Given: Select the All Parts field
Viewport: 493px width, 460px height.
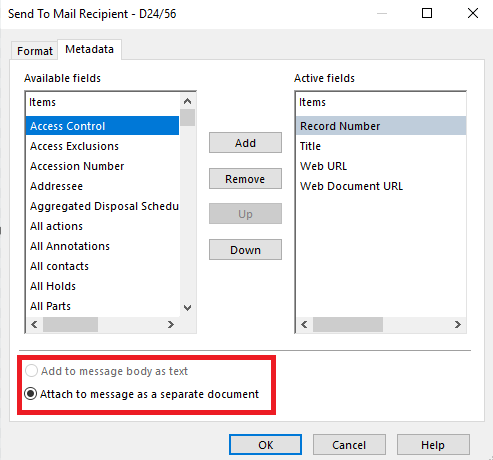Looking at the screenshot, I should 102,306.
